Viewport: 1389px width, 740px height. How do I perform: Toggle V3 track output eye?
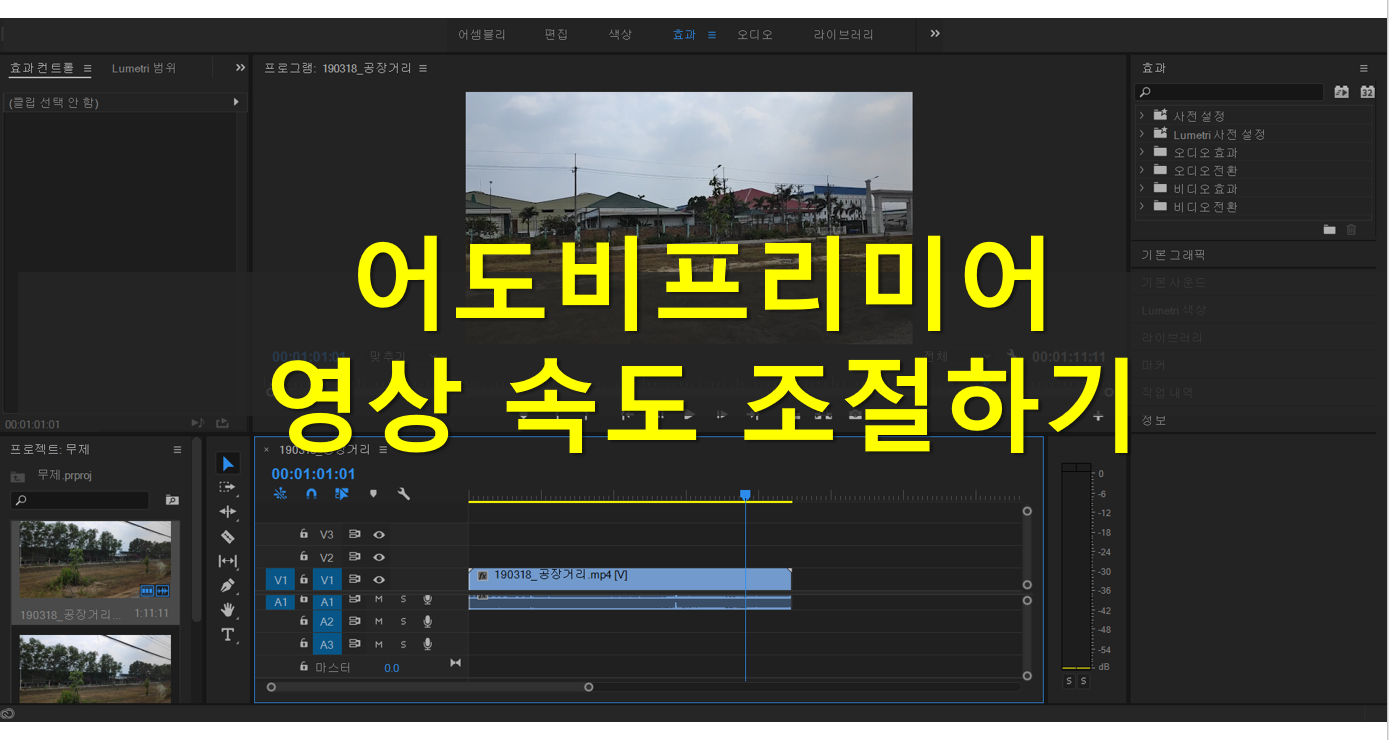tap(379, 535)
